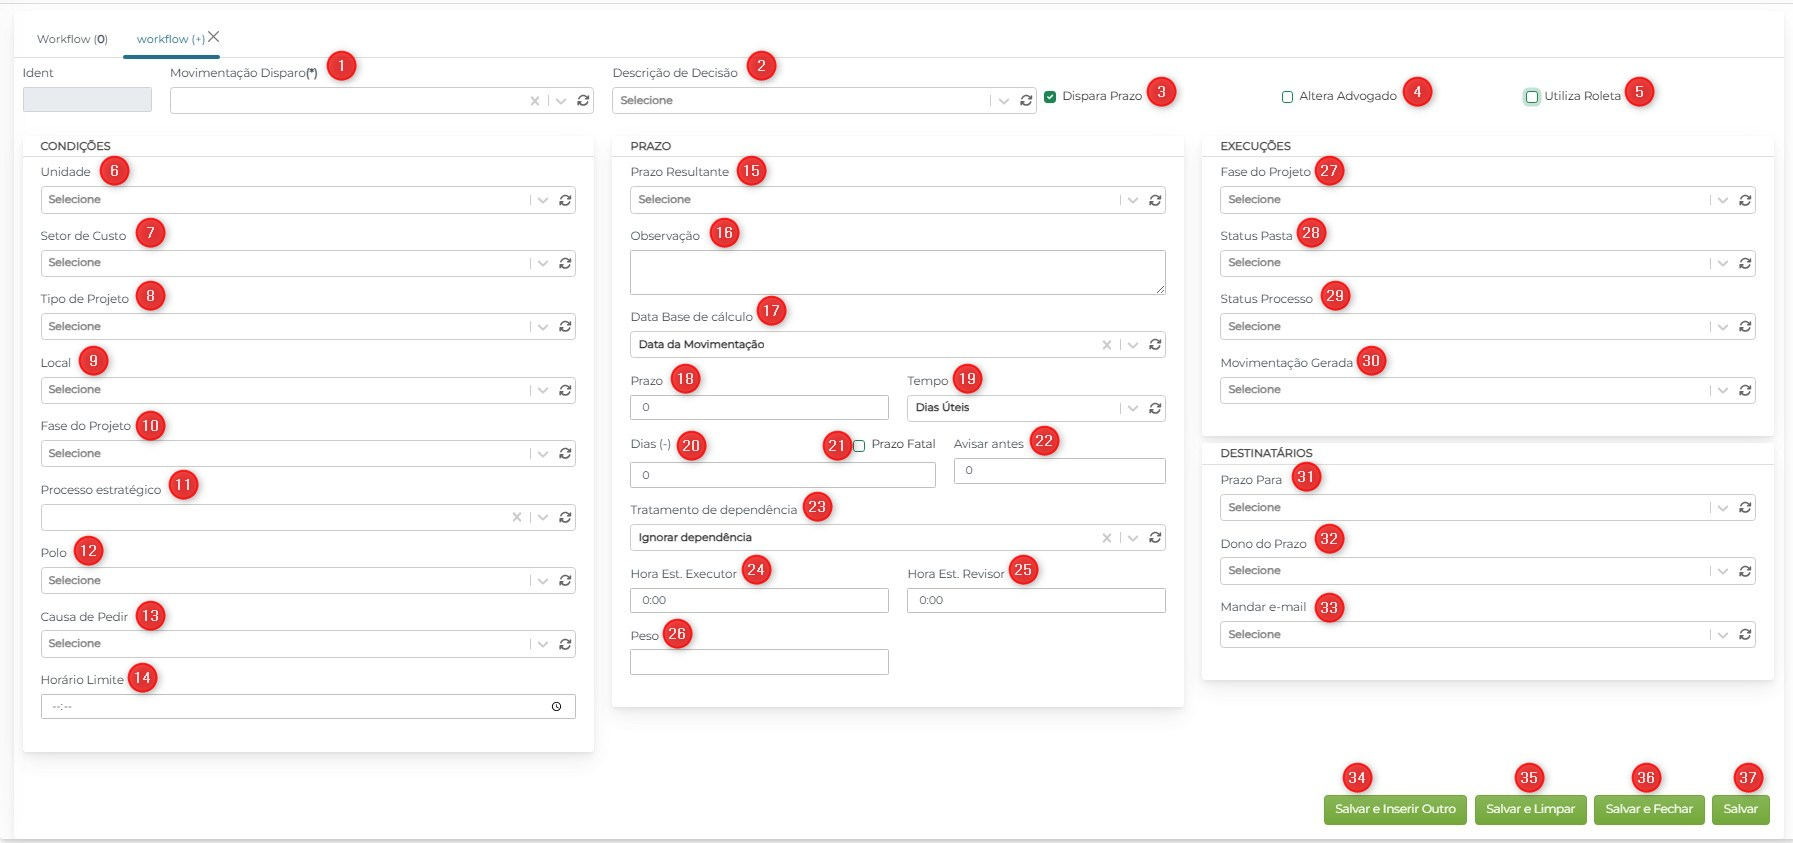
Task: Refresh Fase do Projeto list under Execuções
Action: click(1745, 200)
